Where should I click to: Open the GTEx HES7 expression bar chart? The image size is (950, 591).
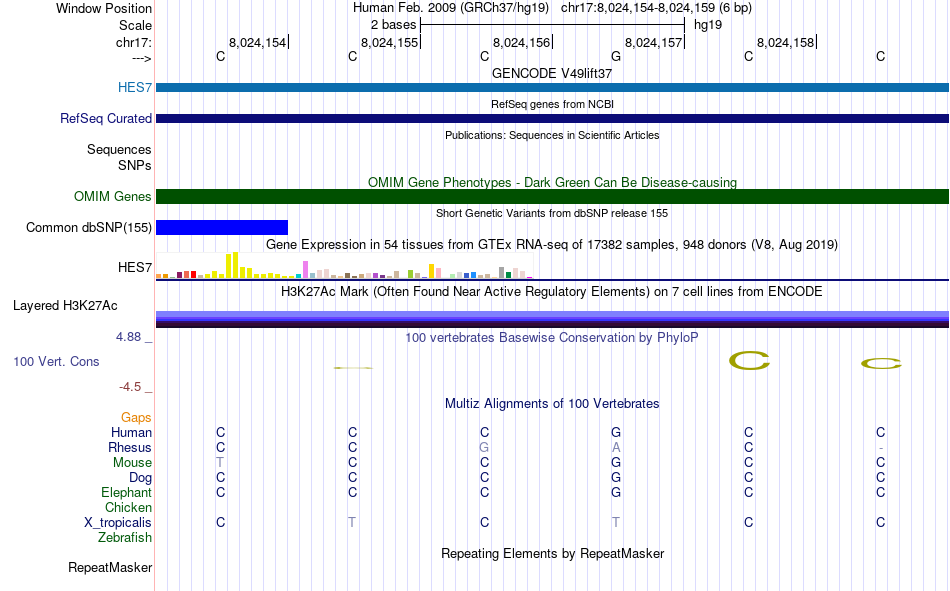point(344,265)
